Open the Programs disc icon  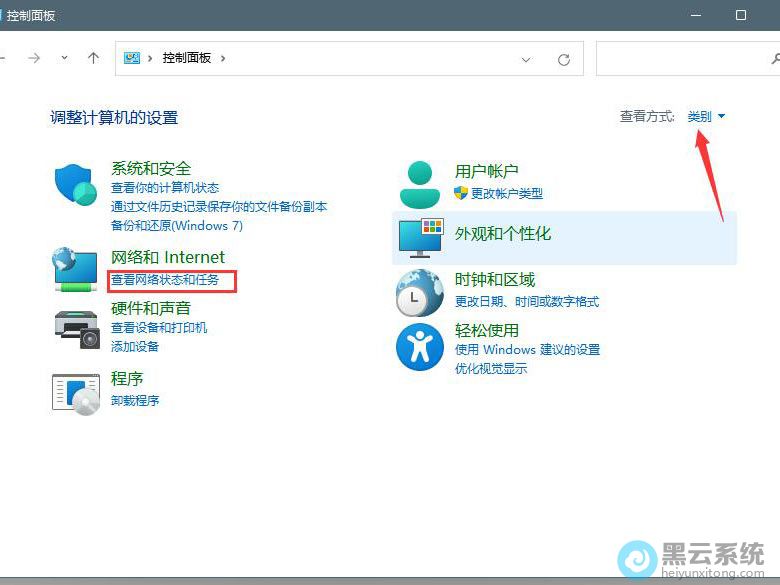tap(76, 393)
